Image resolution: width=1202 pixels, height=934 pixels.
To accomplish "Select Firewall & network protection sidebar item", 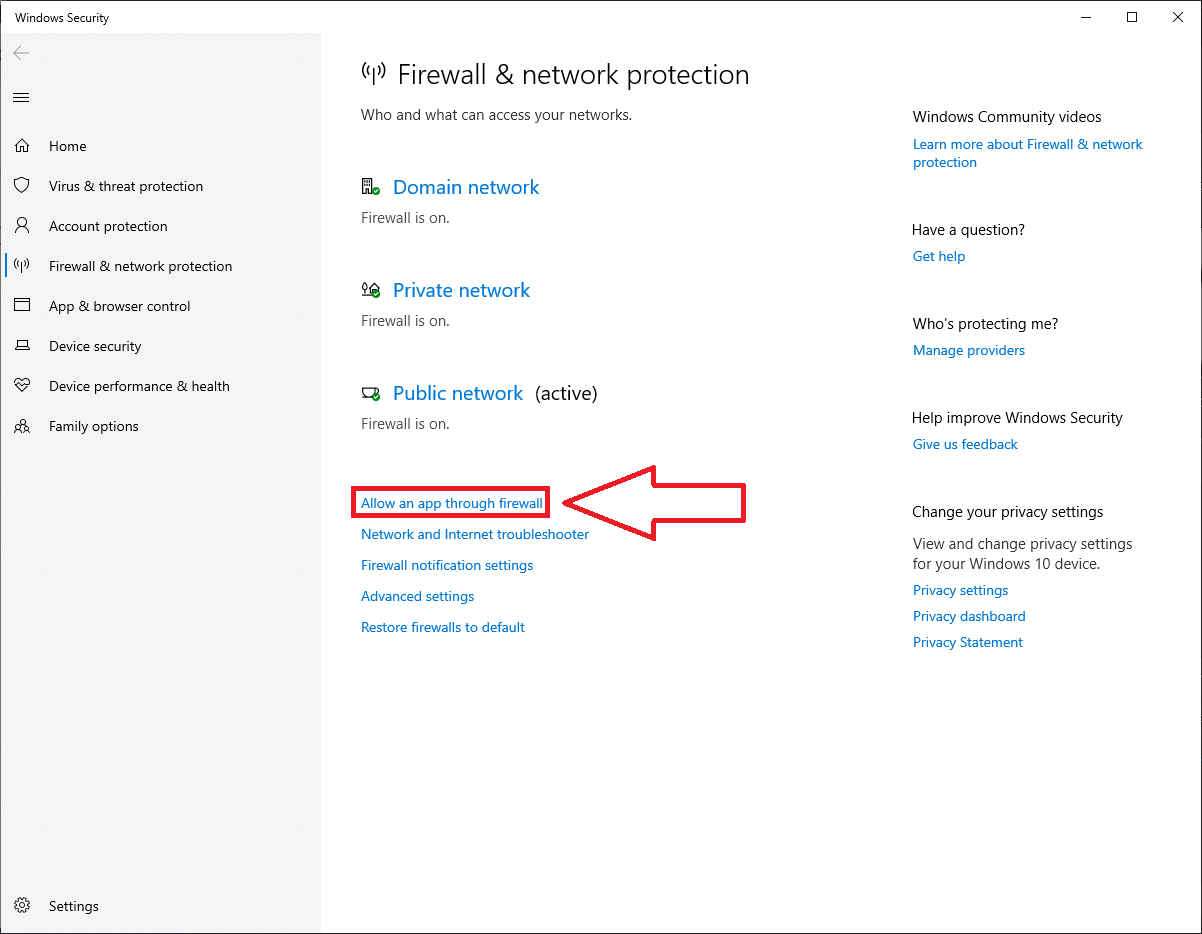I will (140, 266).
